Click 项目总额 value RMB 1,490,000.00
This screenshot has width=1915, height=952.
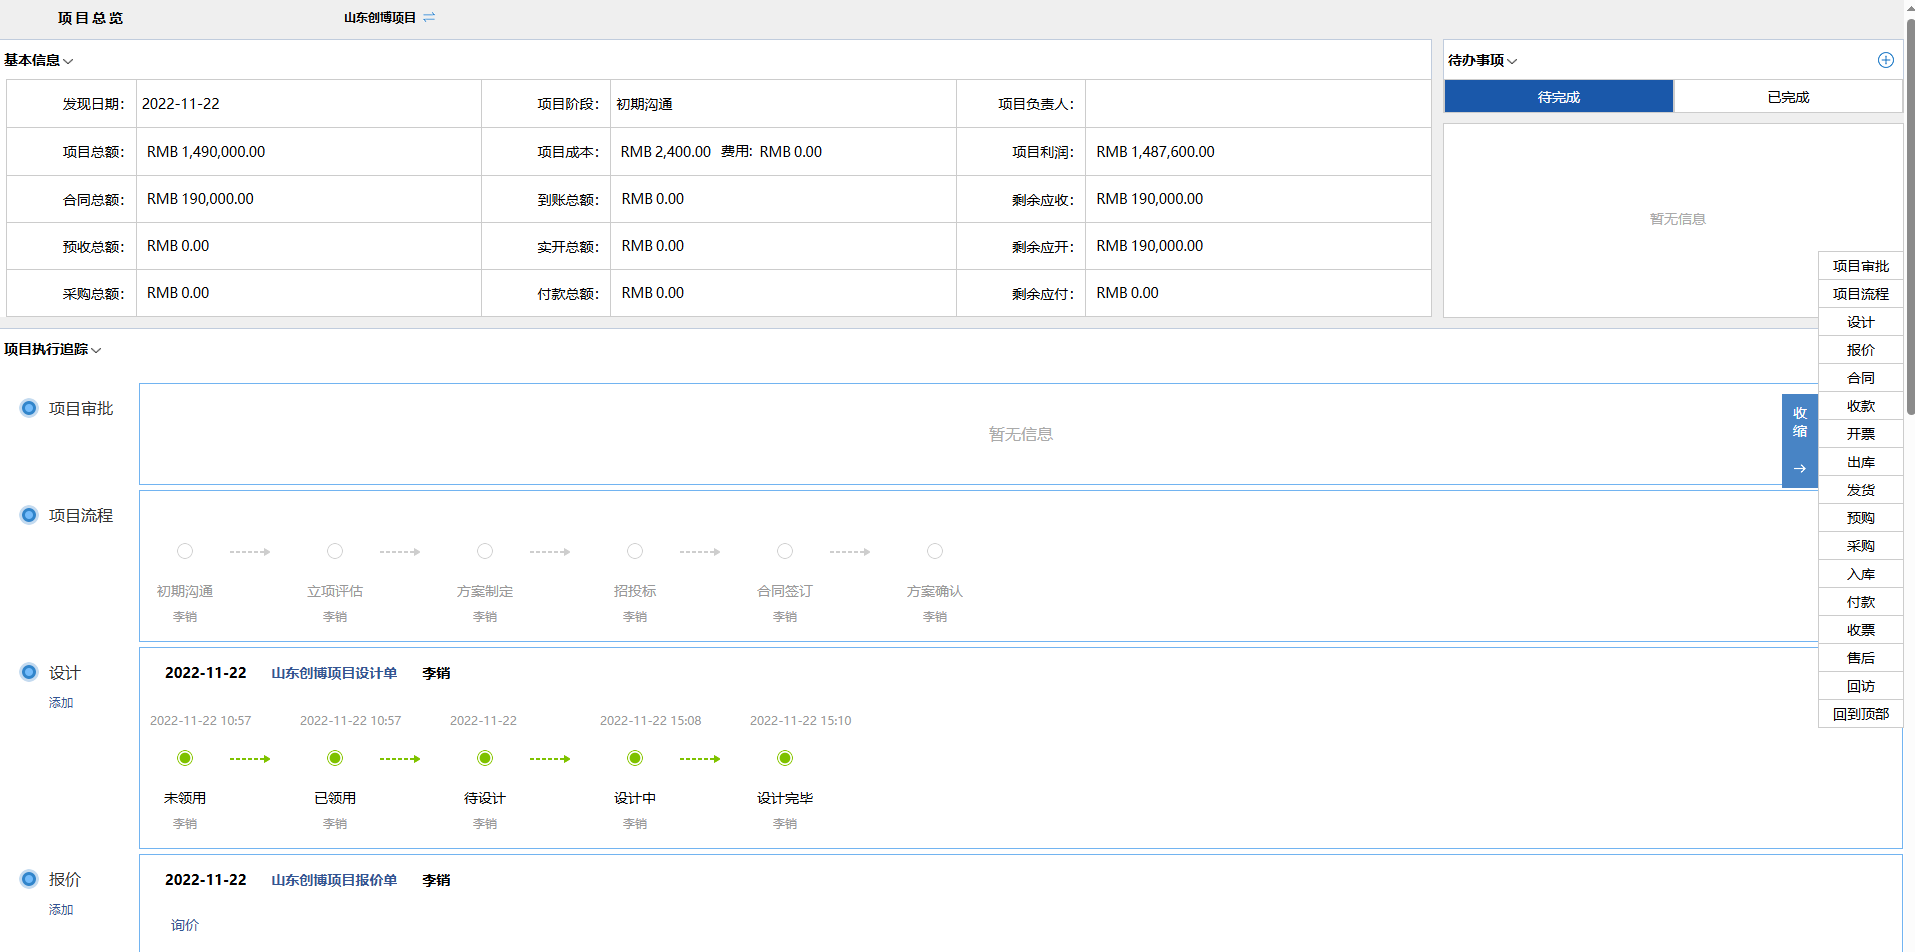[206, 152]
